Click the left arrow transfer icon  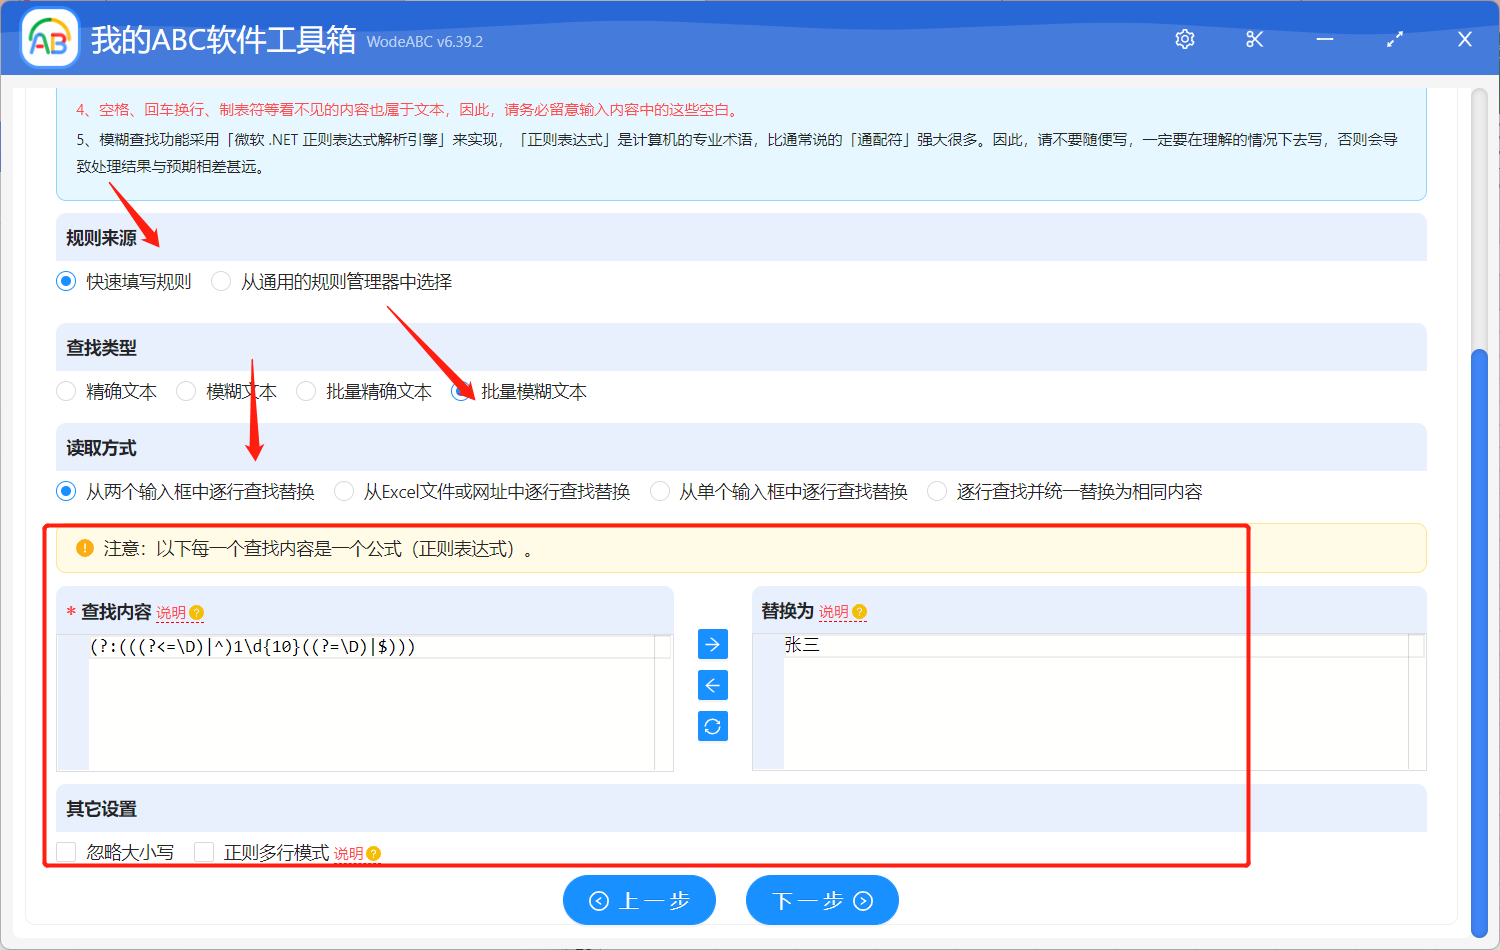click(x=712, y=685)
